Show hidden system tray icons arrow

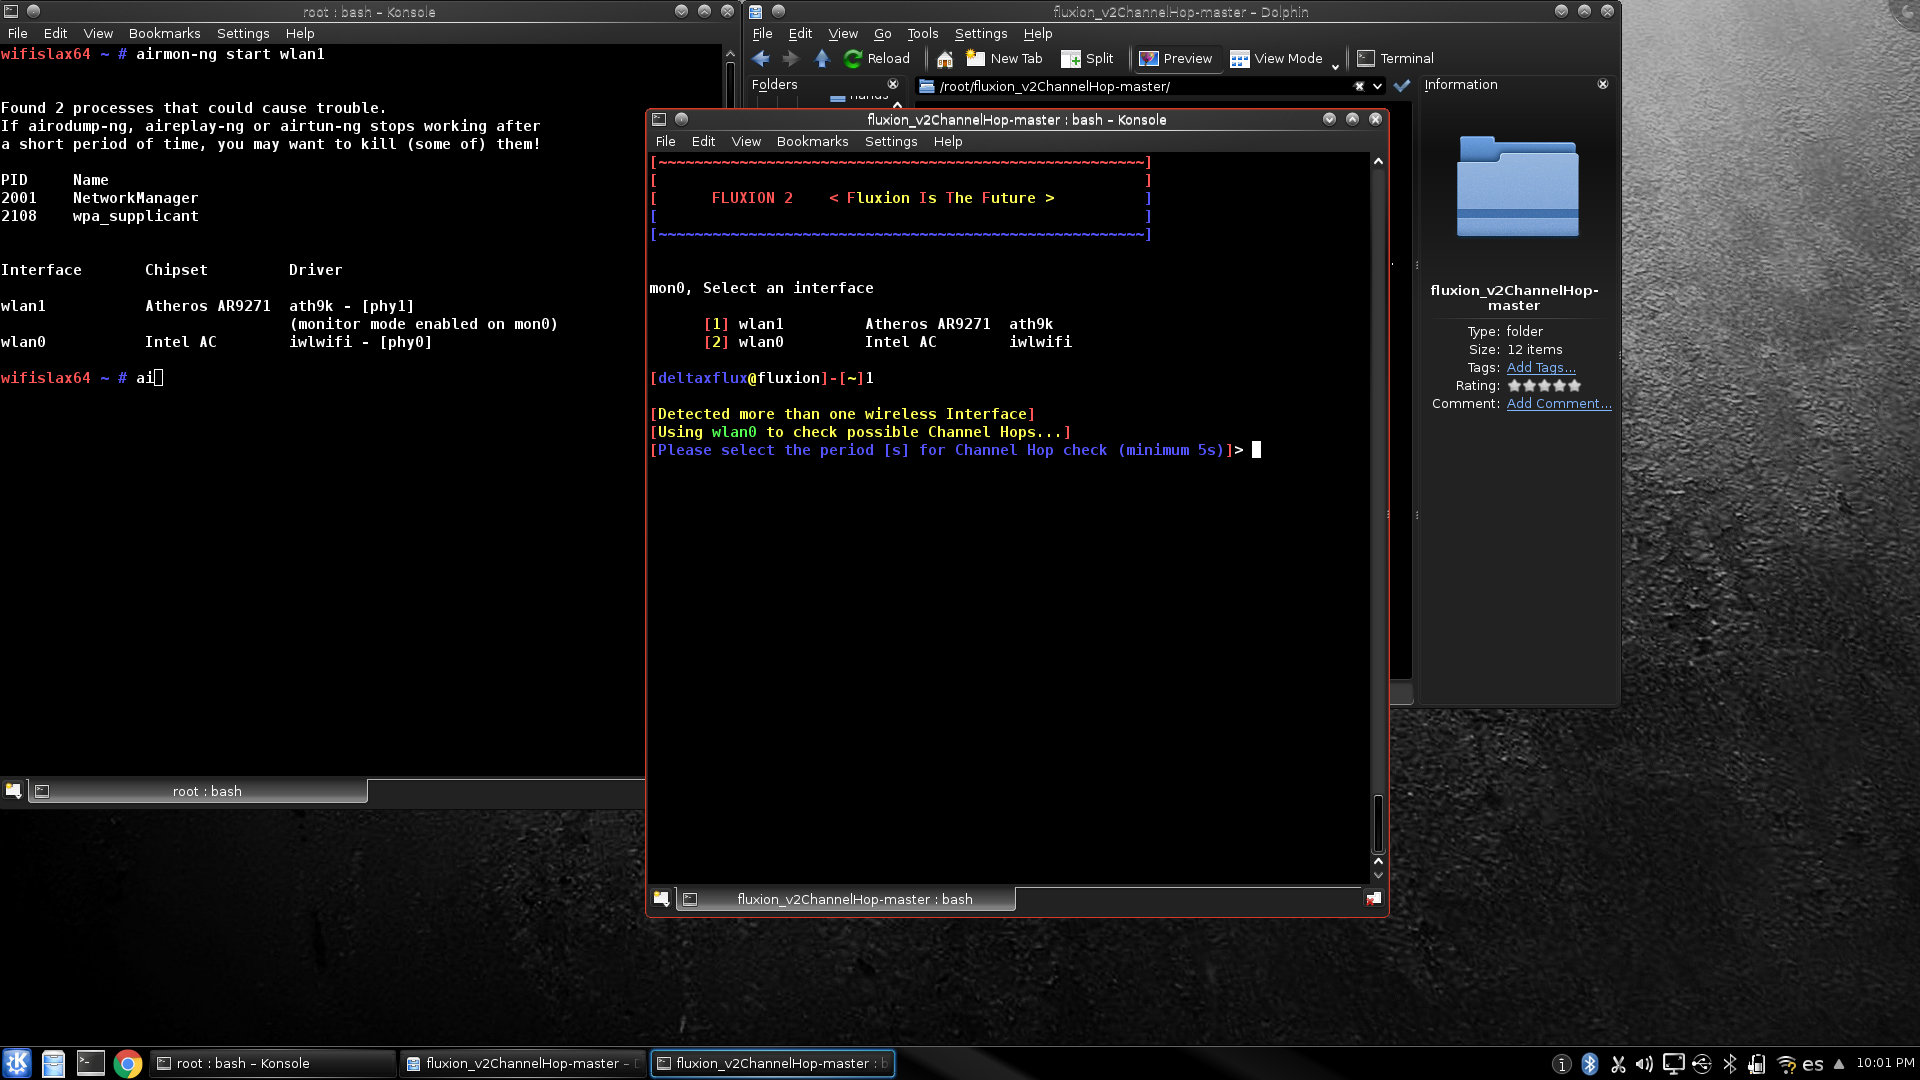click(1838, 1064)
